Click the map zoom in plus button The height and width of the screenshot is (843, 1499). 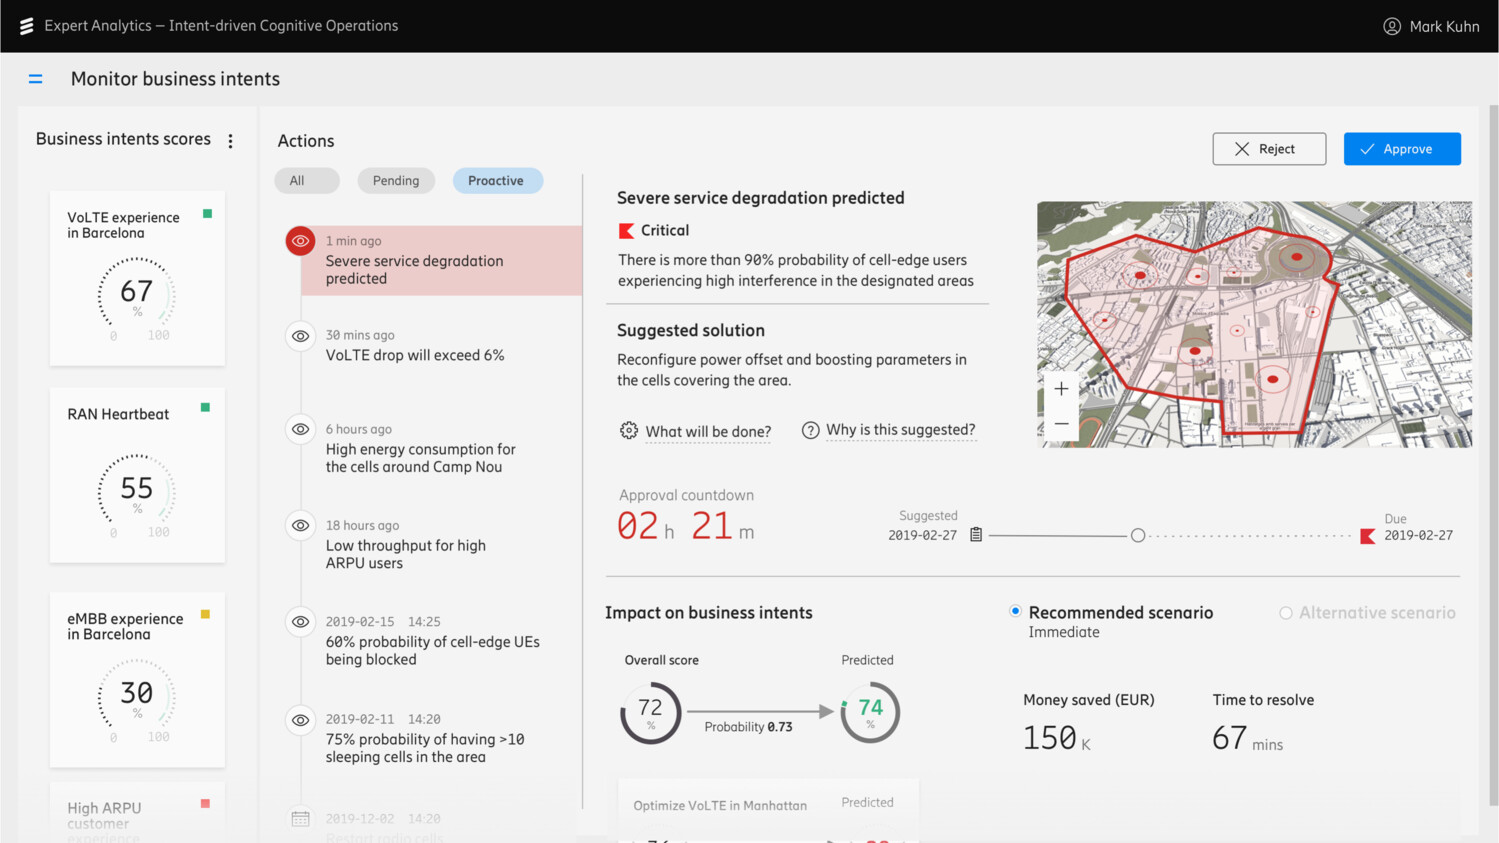[x=1061, y=389]
